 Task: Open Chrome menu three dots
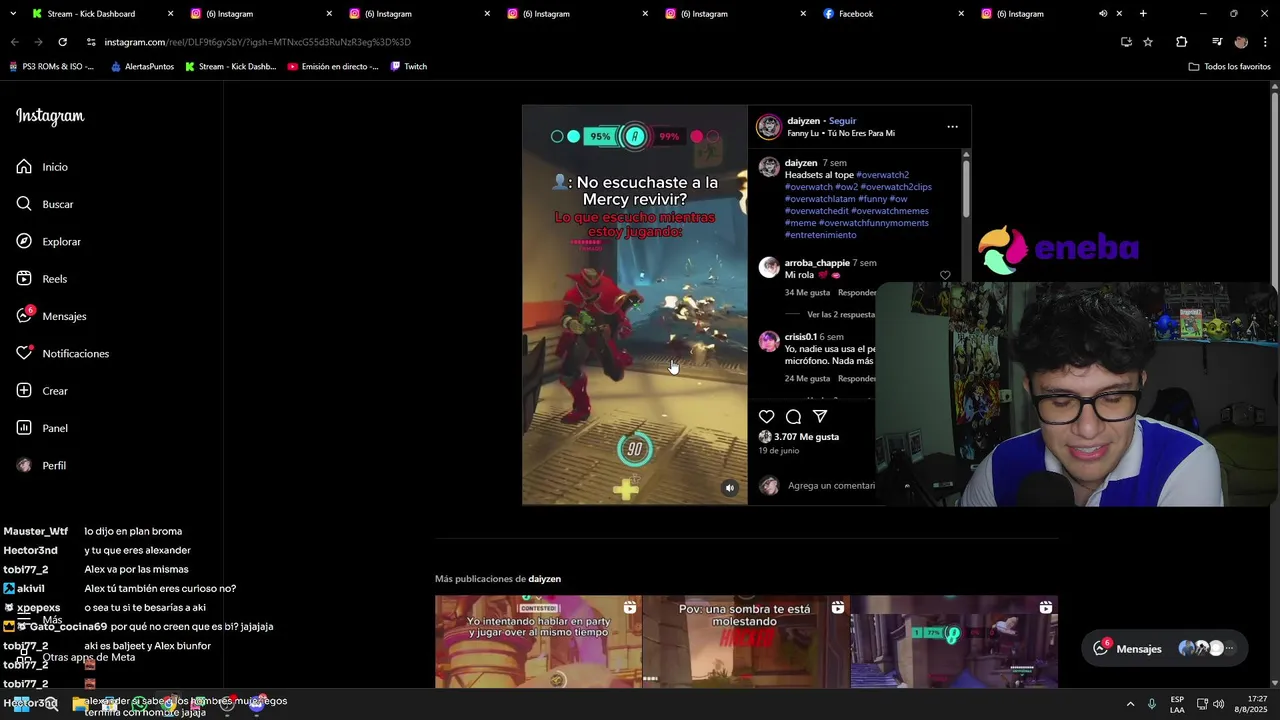(x=1266, y=42)
